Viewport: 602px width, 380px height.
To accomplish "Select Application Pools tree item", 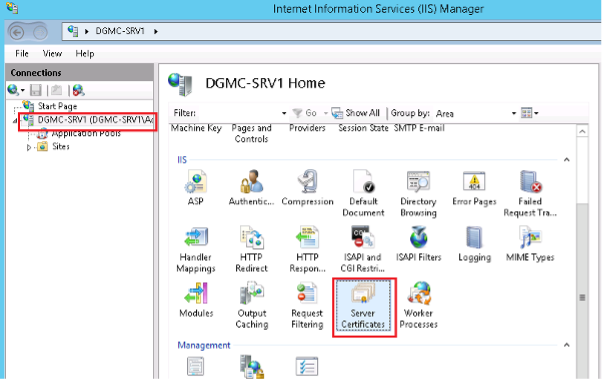I will click(x=86, y=133).
